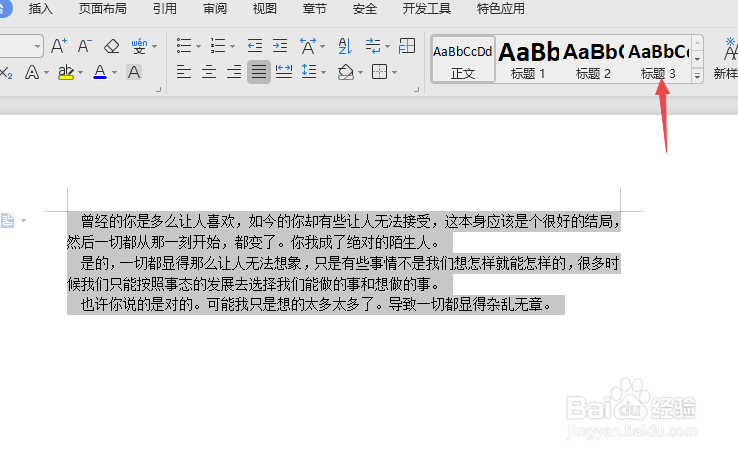
Task: Sort text with A-Z icon
Action: point(345,46)
